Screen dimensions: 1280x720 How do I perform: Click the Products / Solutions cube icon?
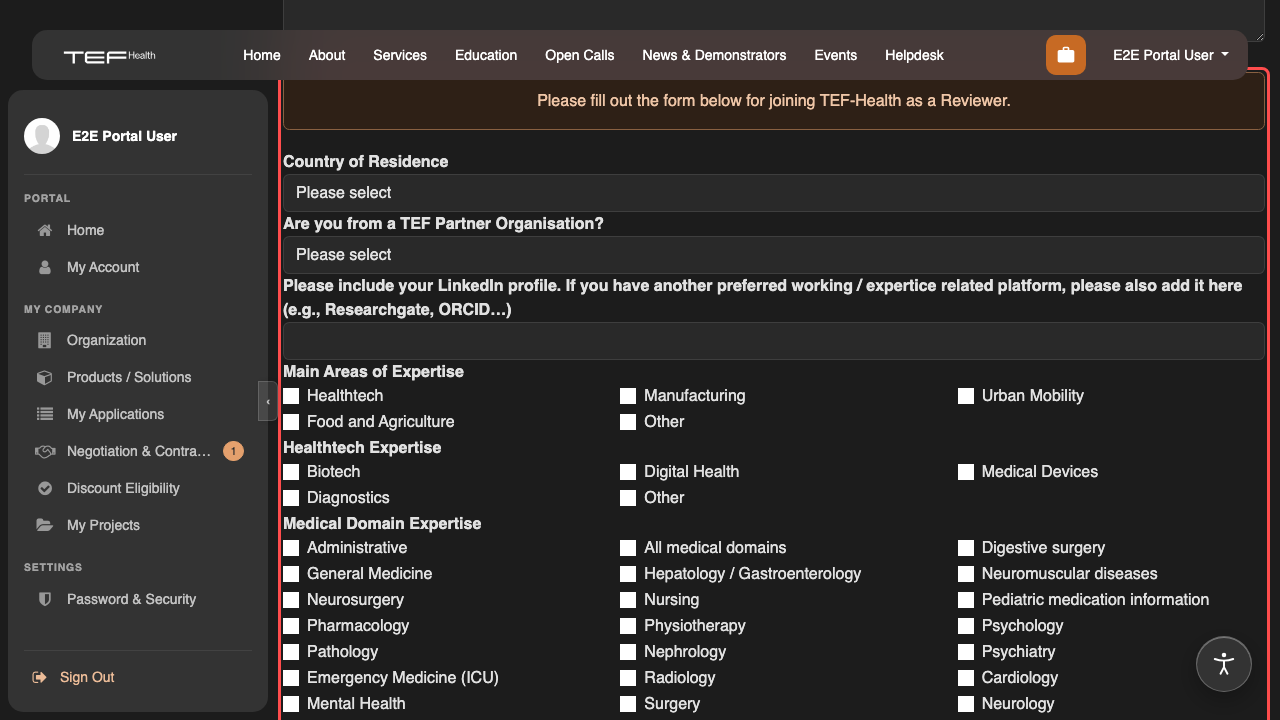[44, 377]
